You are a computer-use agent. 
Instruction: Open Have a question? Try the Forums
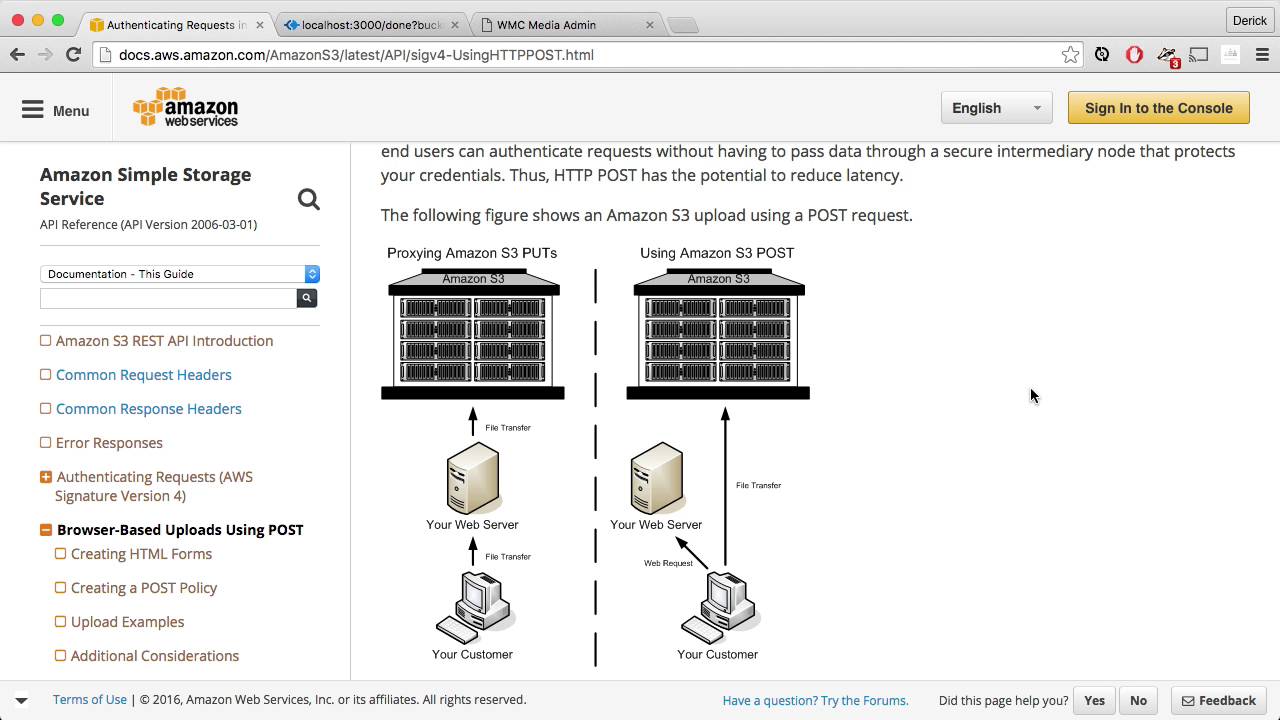coord(815,700)
